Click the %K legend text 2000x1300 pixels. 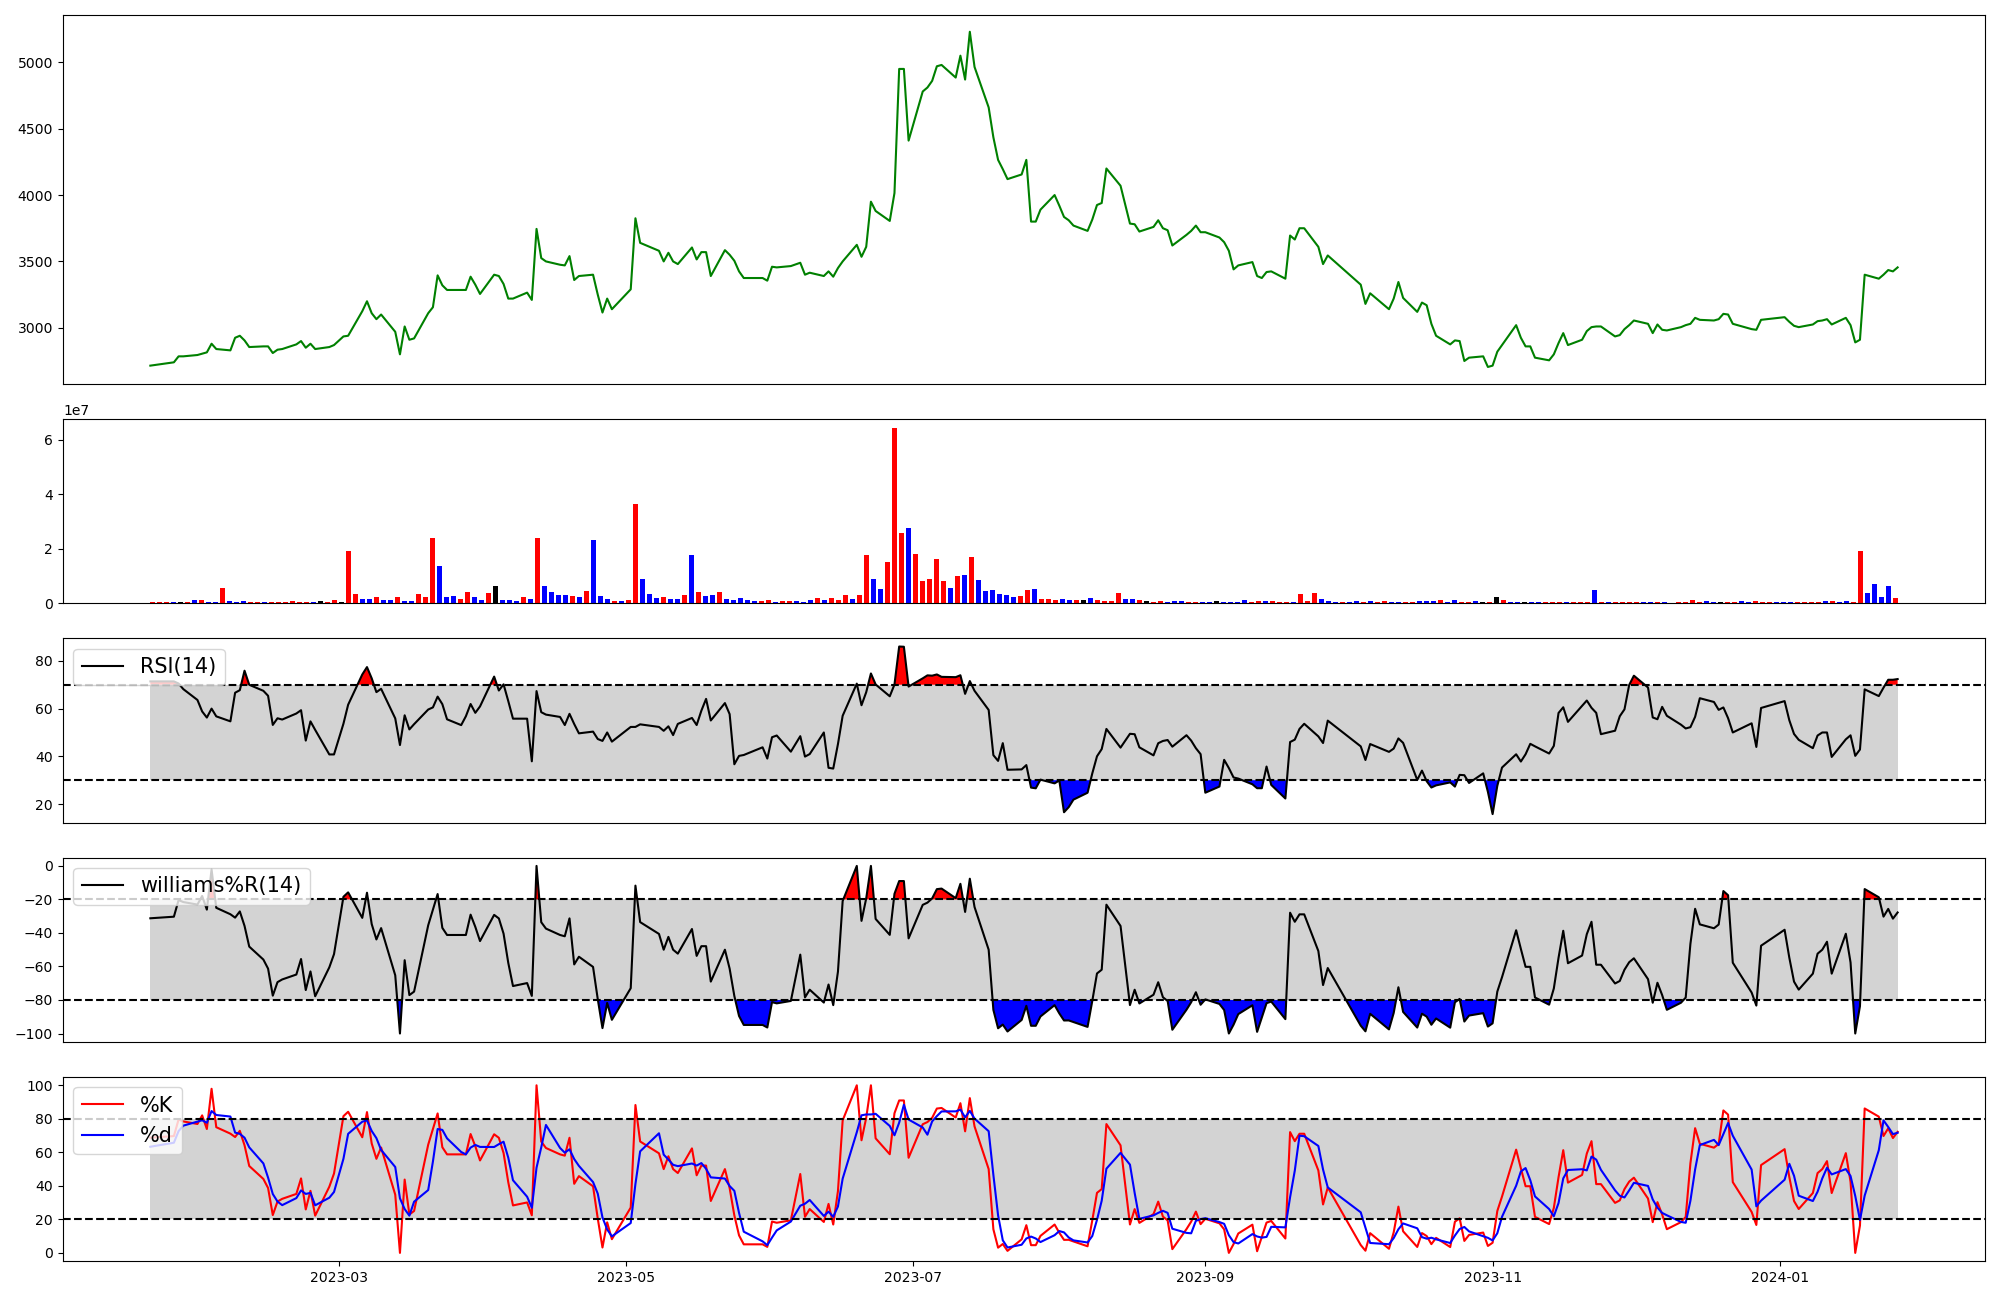pos(156,1105)
